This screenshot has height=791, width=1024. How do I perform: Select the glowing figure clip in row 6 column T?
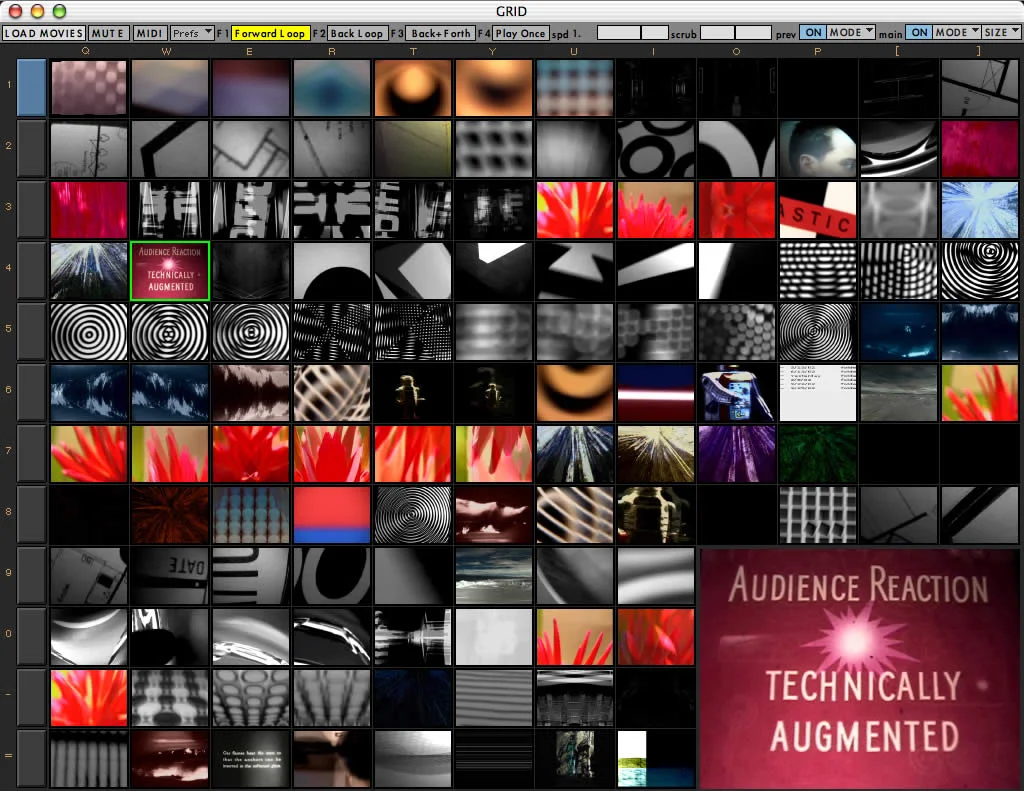point(413,392)
